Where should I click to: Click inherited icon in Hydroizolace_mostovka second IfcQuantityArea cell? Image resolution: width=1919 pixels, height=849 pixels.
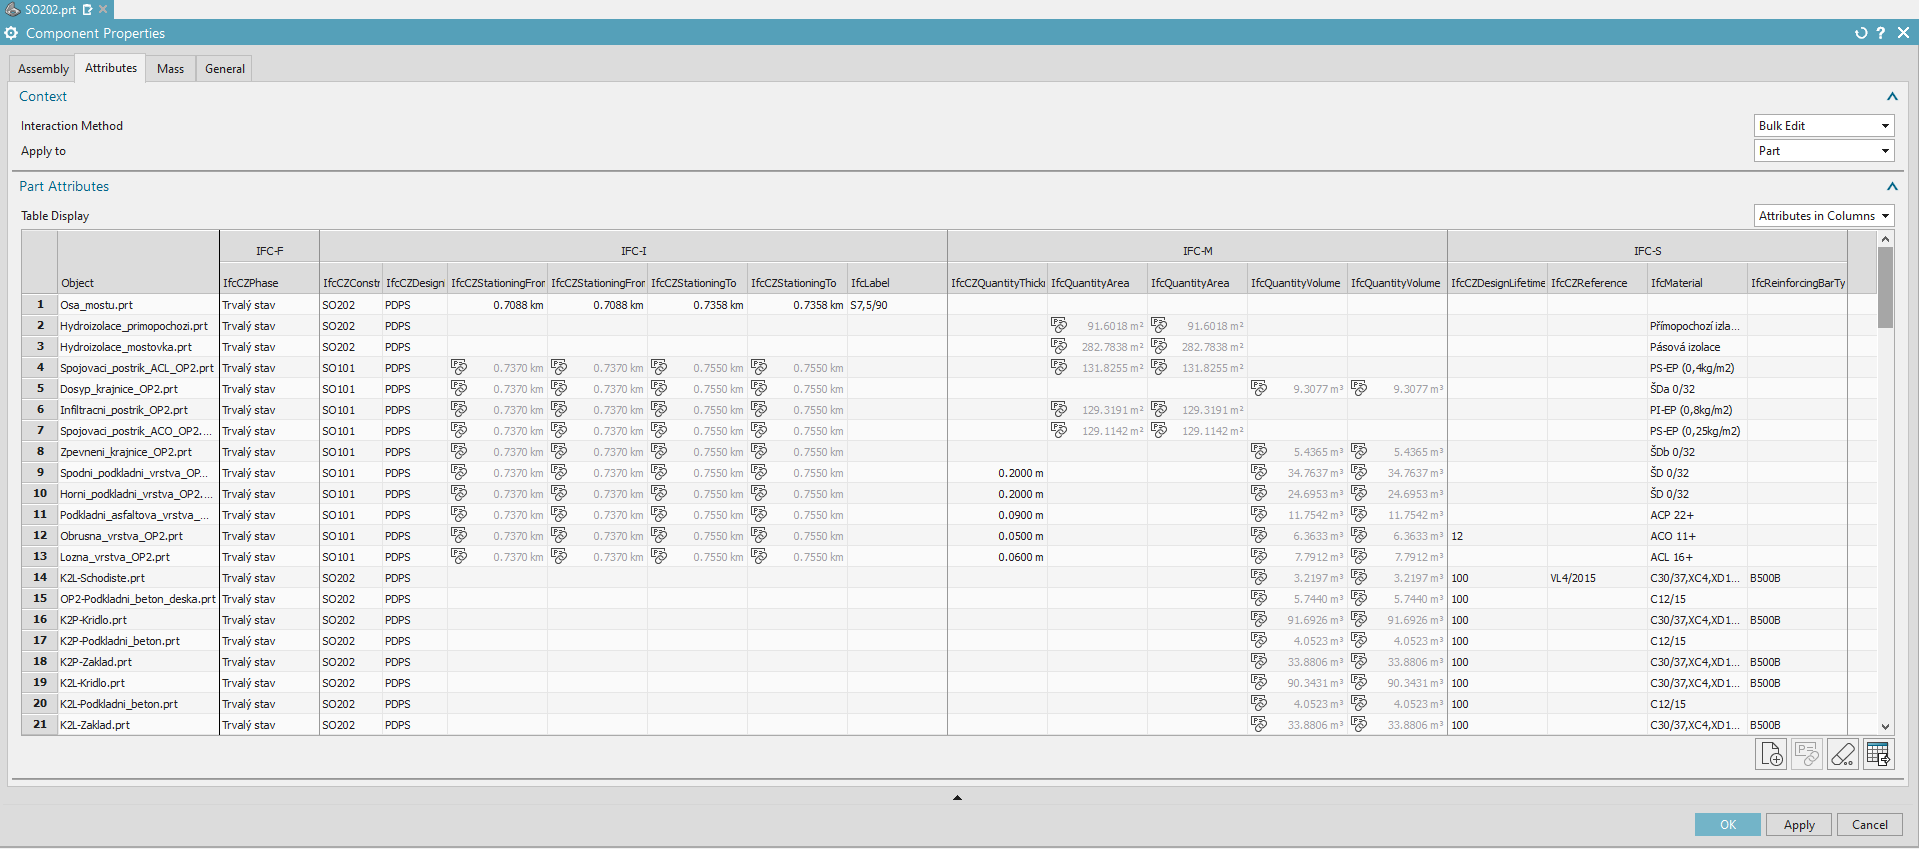point(1159,346)
